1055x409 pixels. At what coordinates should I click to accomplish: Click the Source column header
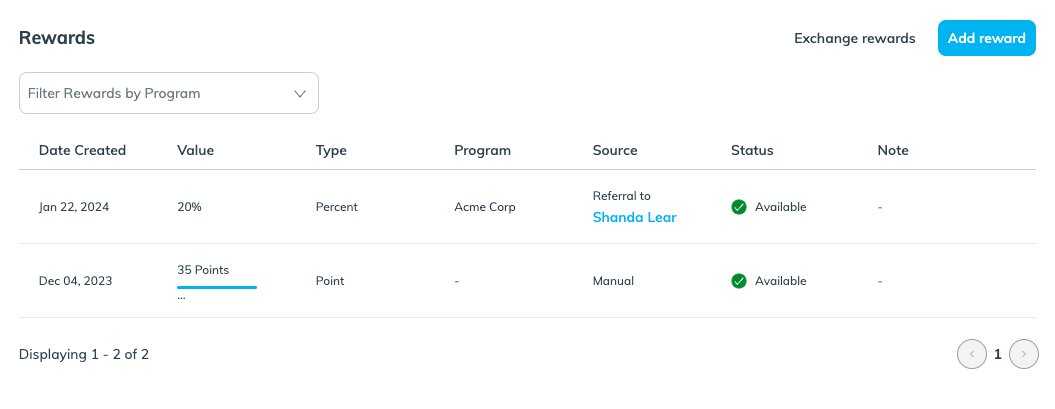tap(615, 150)
